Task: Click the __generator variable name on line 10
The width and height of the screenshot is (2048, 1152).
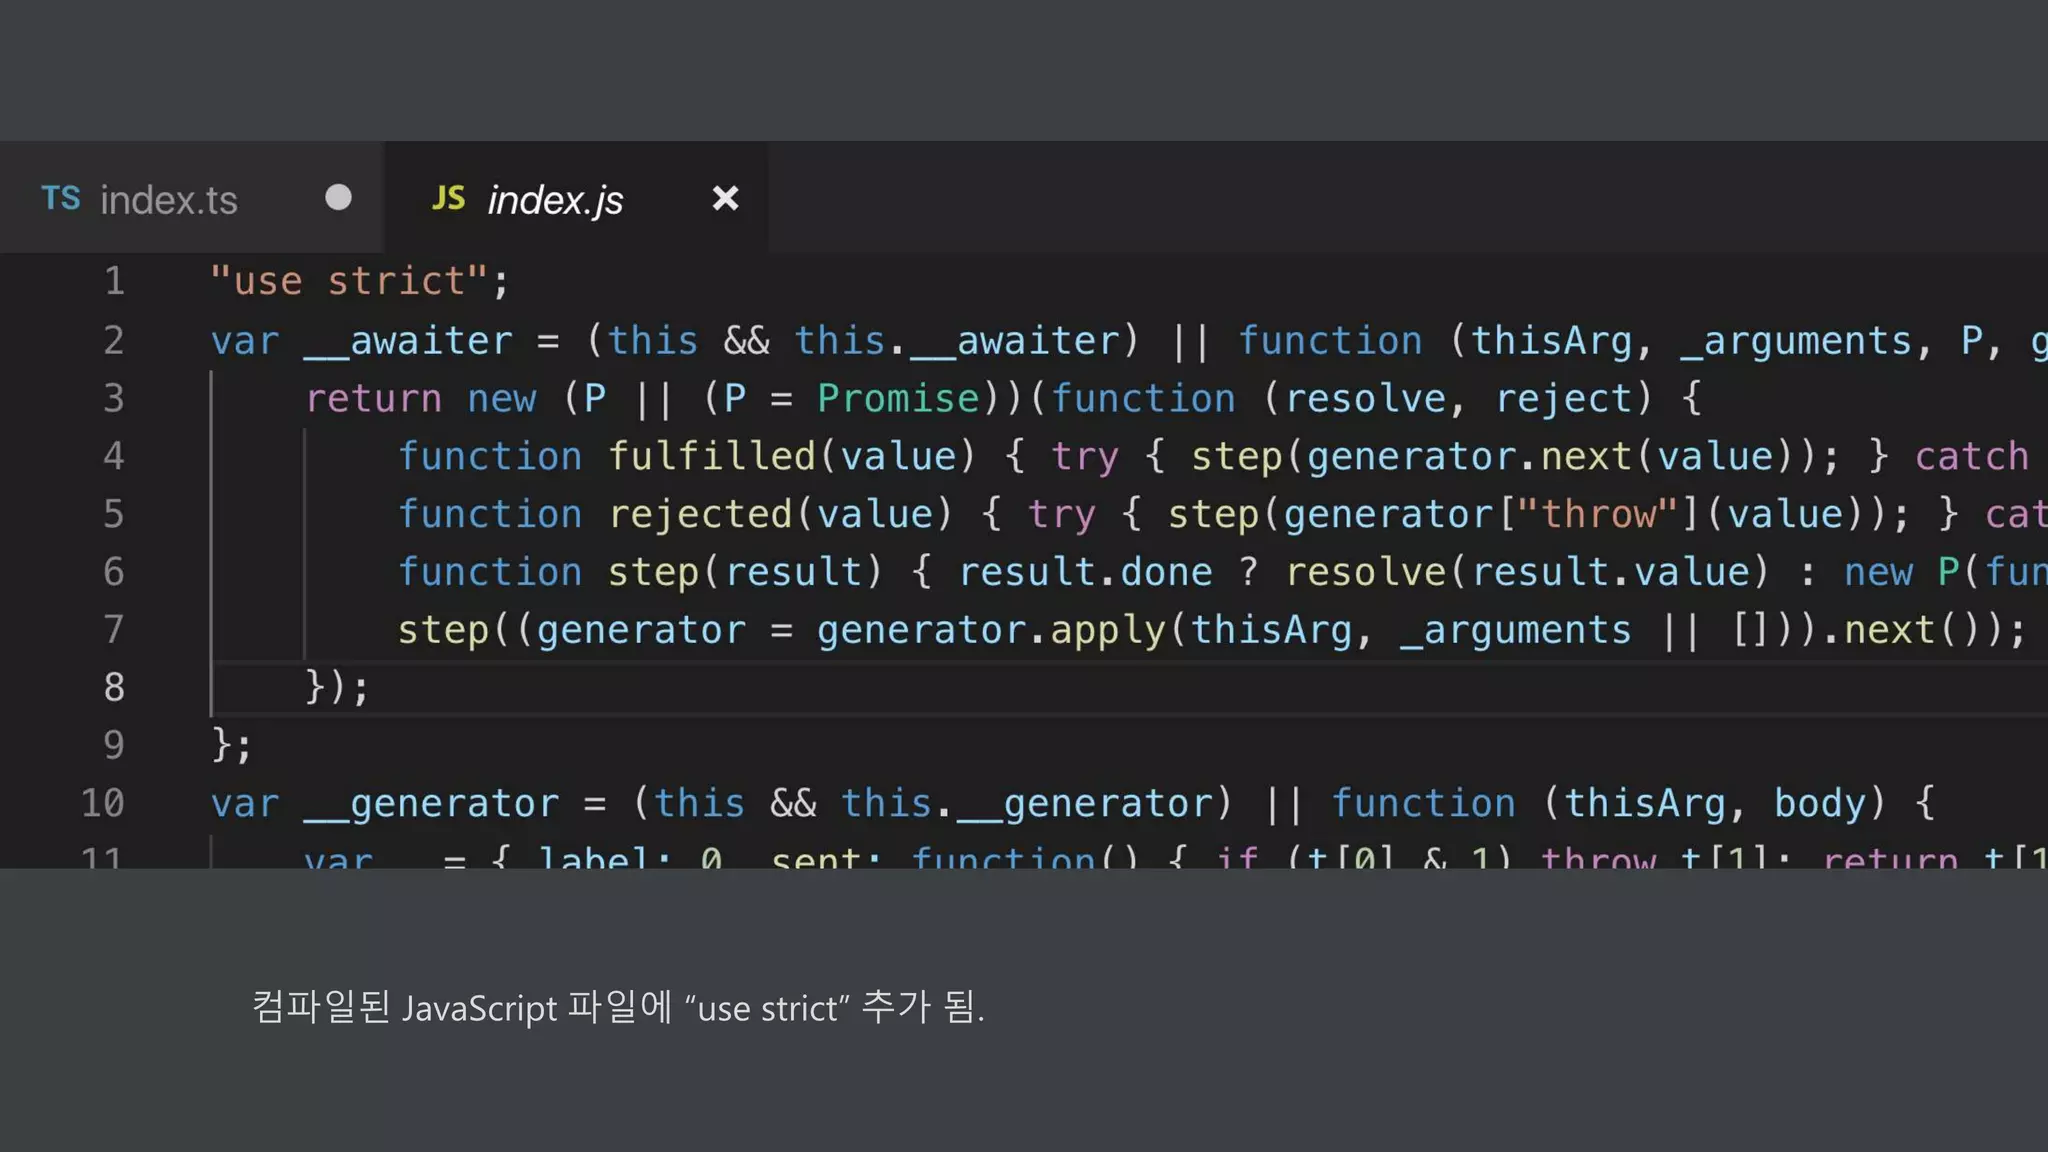Action: coord(432,804)
